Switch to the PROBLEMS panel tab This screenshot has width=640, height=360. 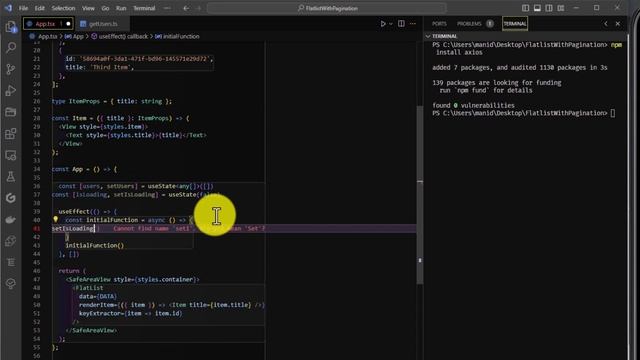click(469, 24)
